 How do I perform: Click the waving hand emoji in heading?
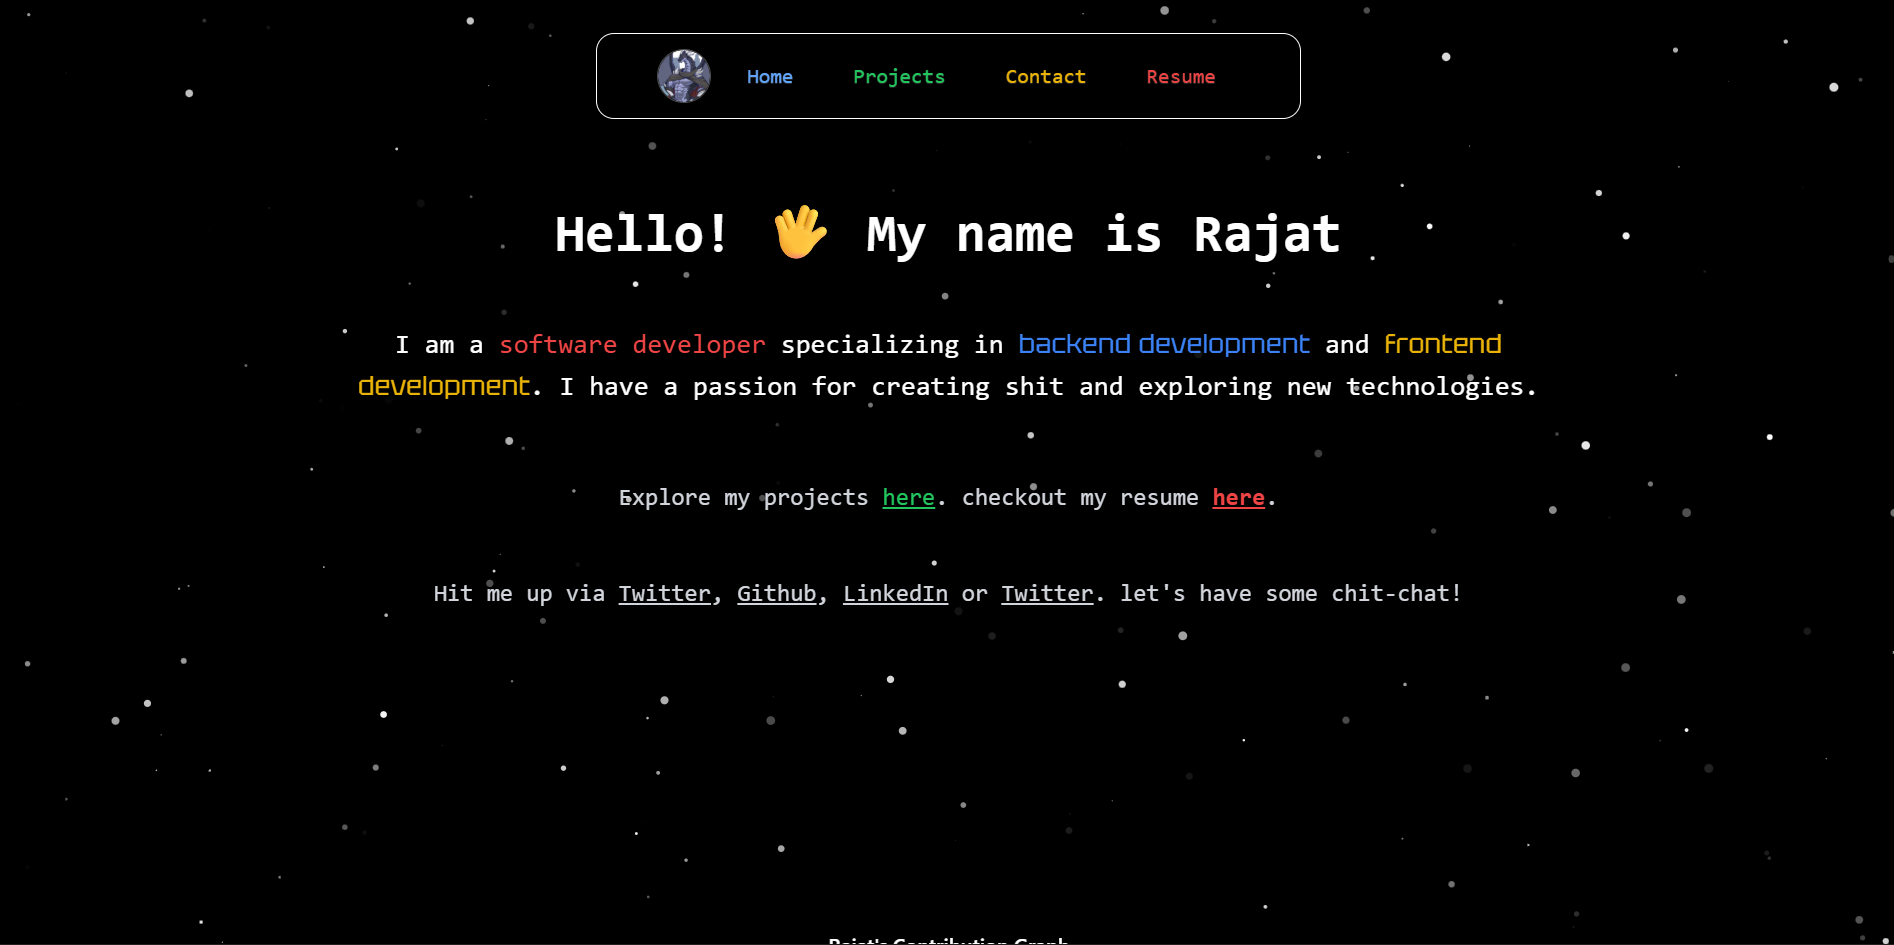[800, 233]
